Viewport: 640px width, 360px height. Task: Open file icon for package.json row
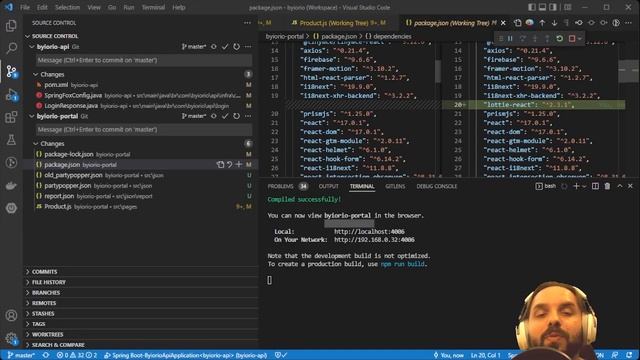pos(220,164)
